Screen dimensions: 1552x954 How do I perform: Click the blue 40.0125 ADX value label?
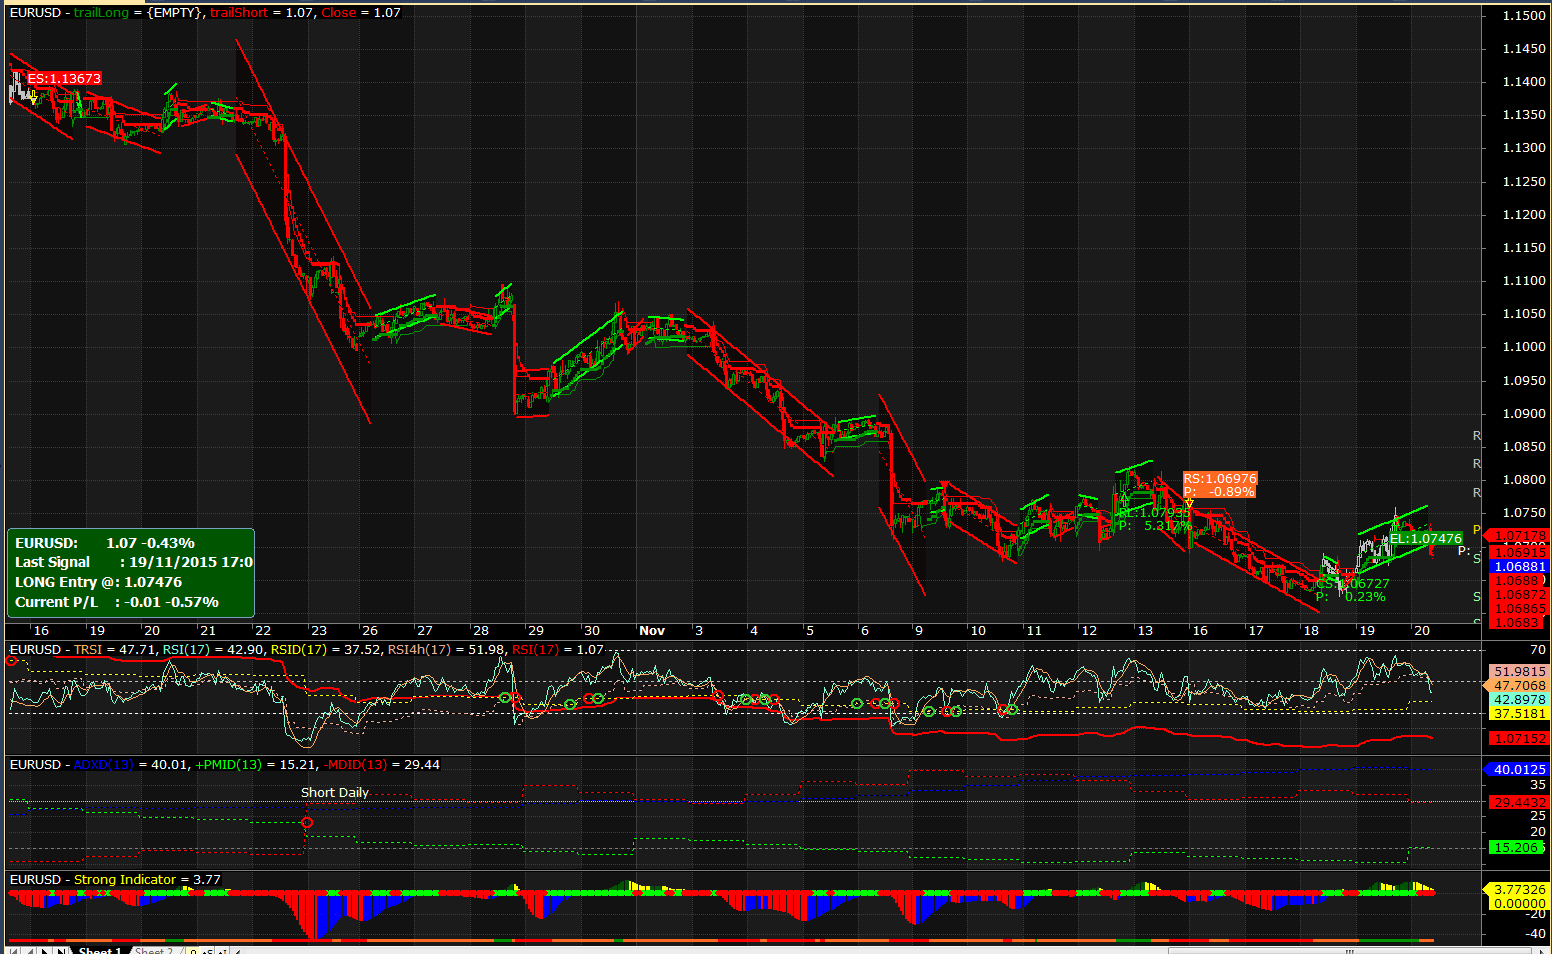[x=1519, y=769]
